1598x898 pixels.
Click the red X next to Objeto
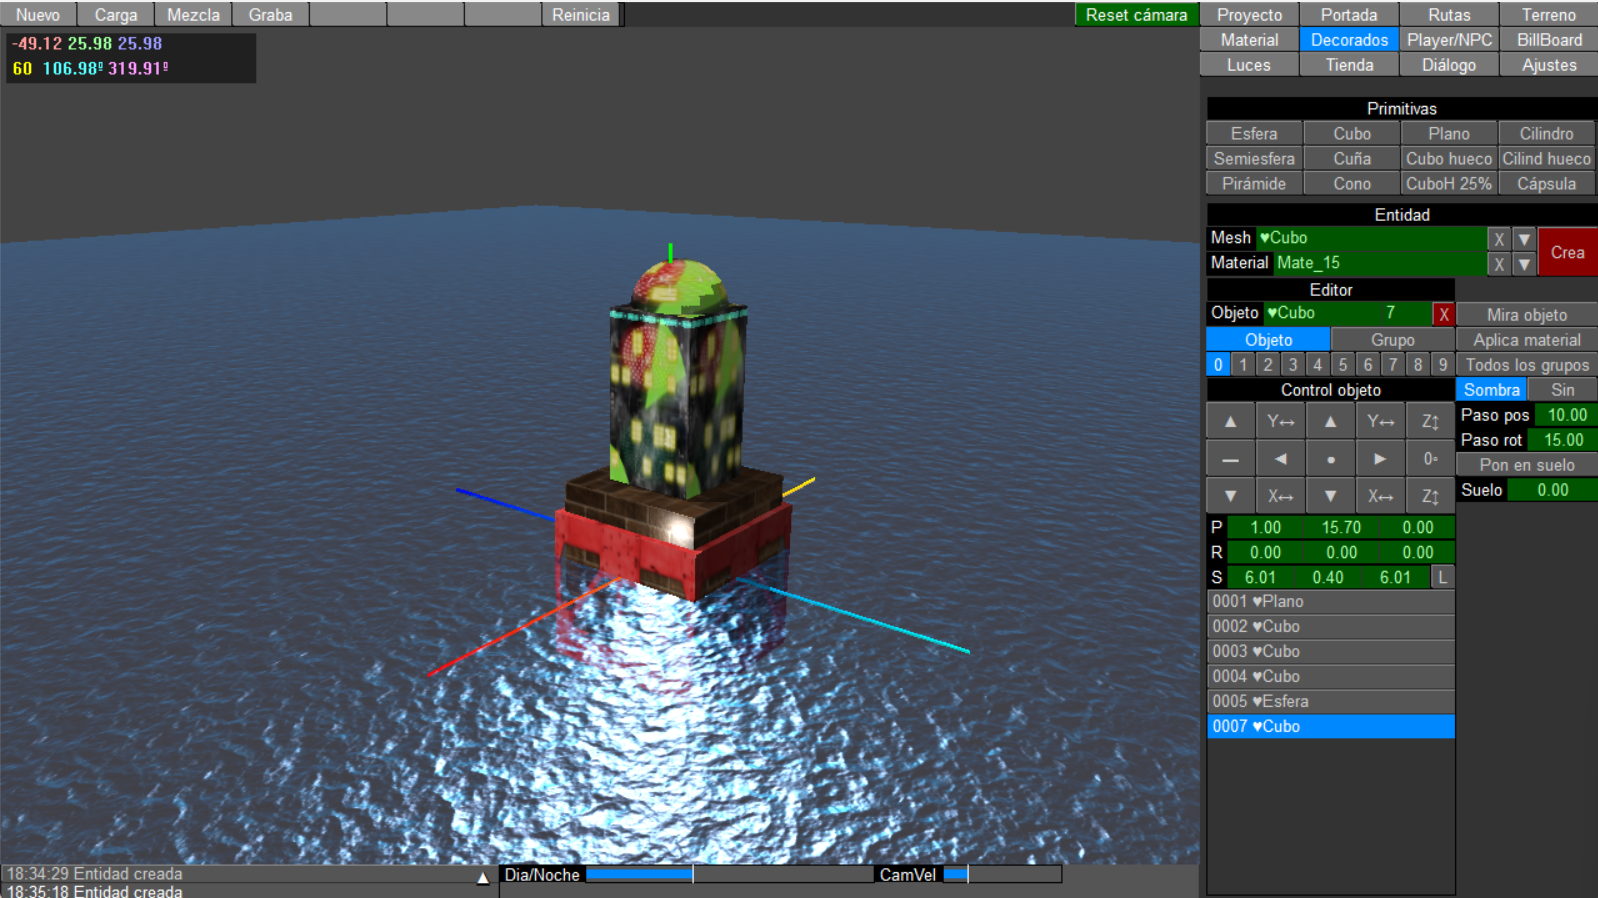point(1443,314)
